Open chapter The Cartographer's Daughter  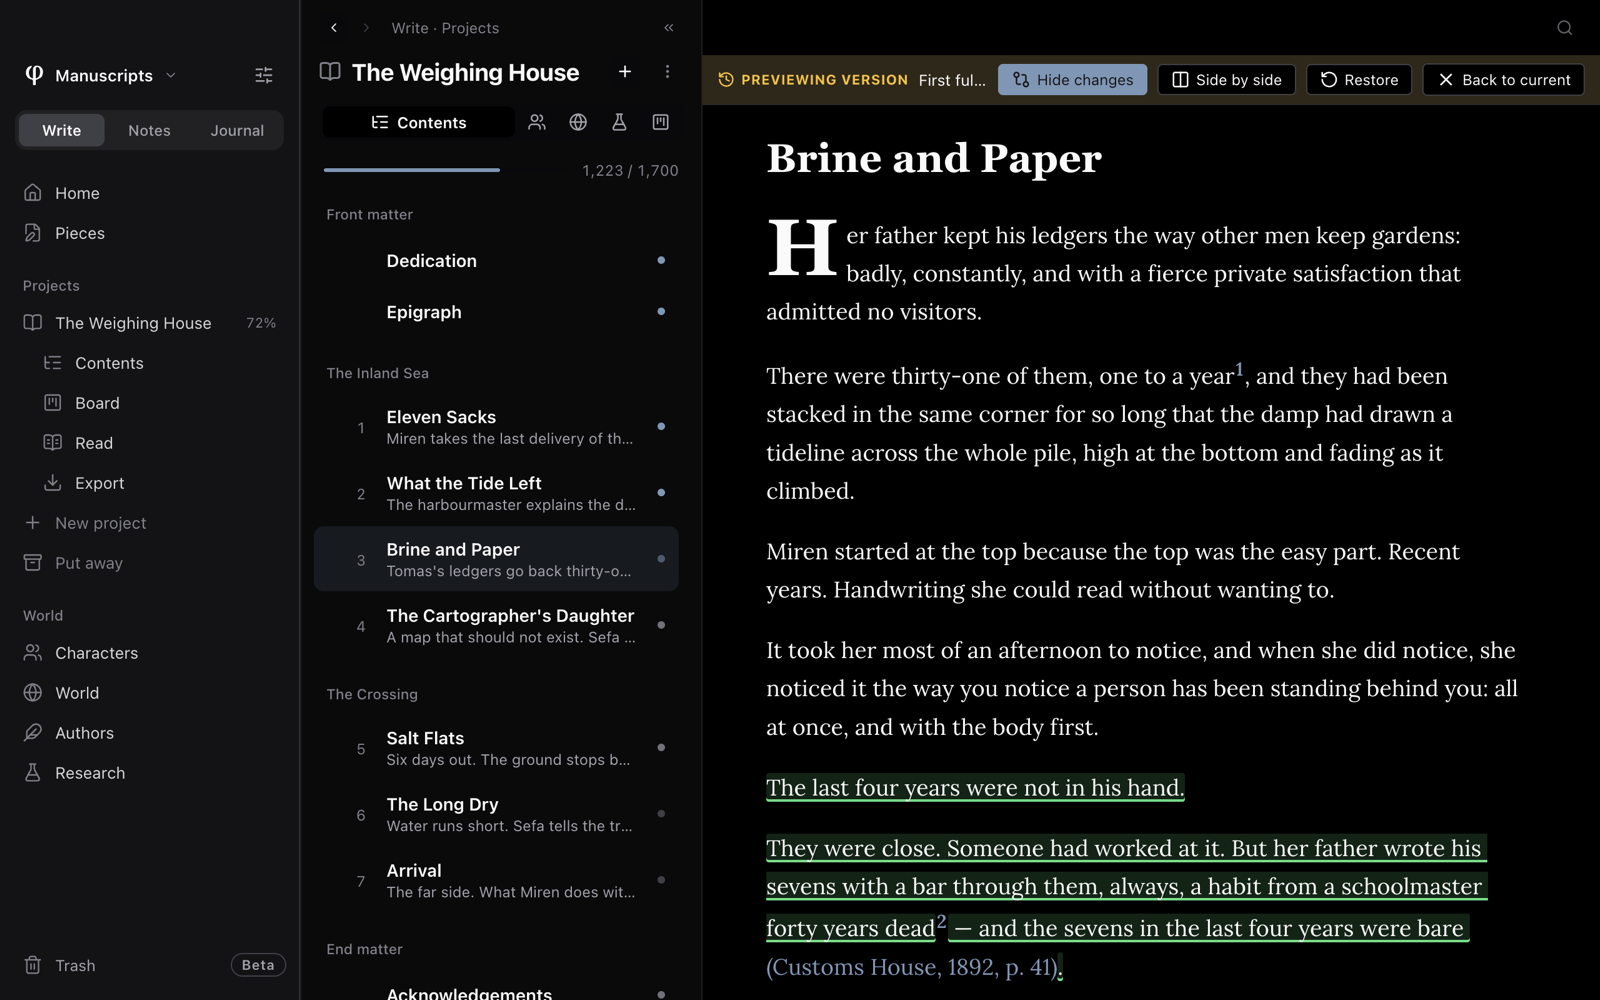496,626
